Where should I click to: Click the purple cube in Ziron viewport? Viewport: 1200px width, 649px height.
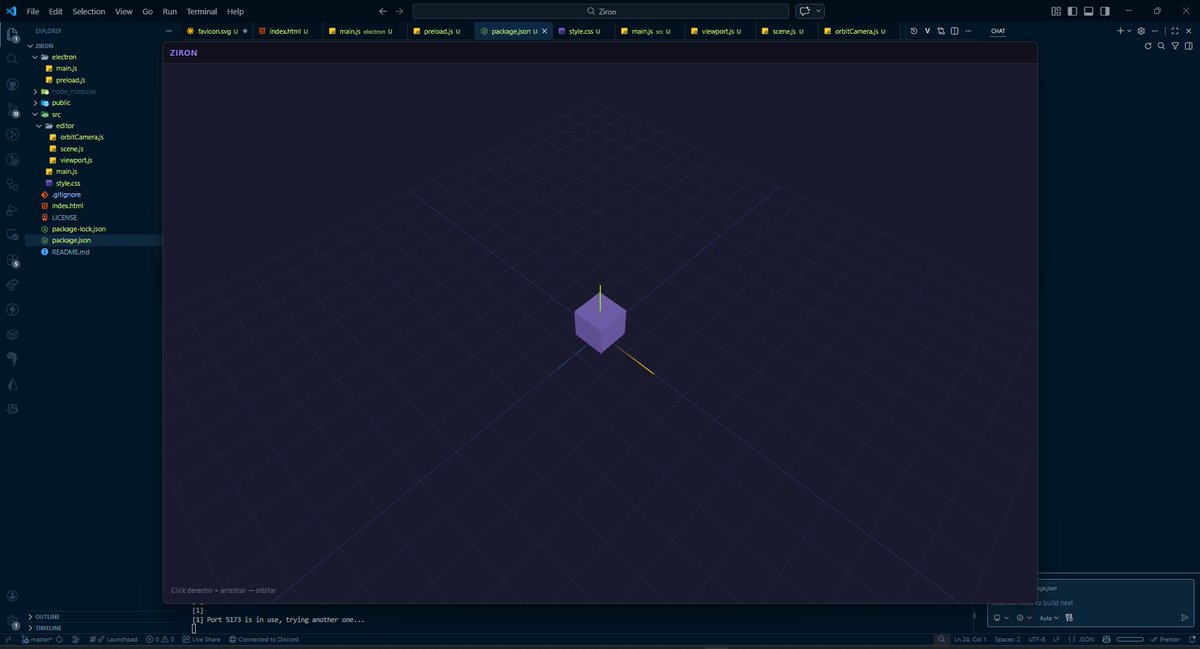tap(600, 322)
